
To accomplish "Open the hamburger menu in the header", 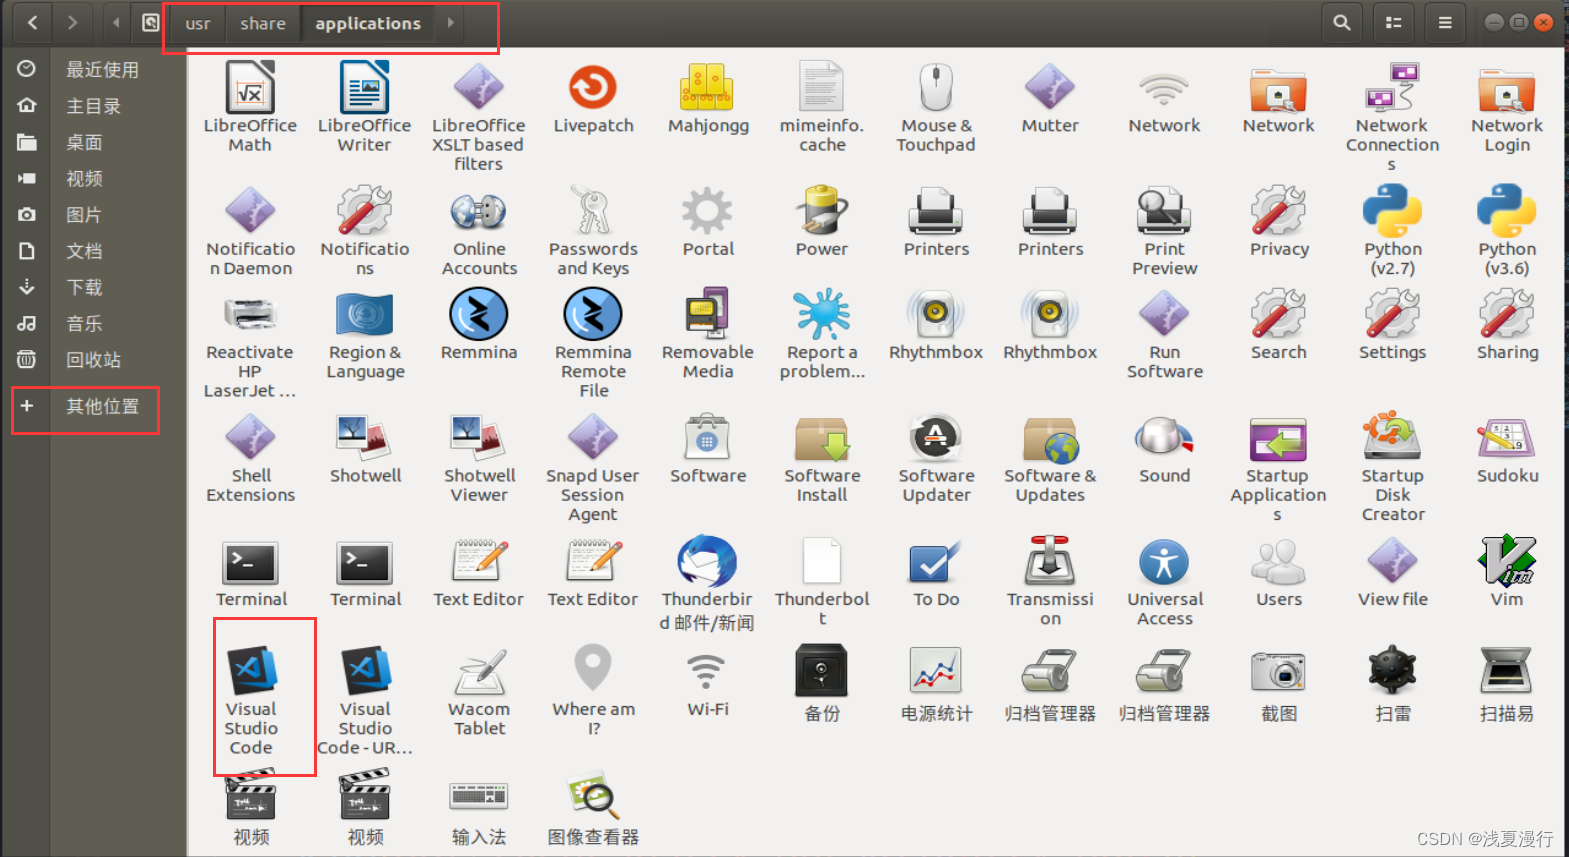I will point(1445,22).
